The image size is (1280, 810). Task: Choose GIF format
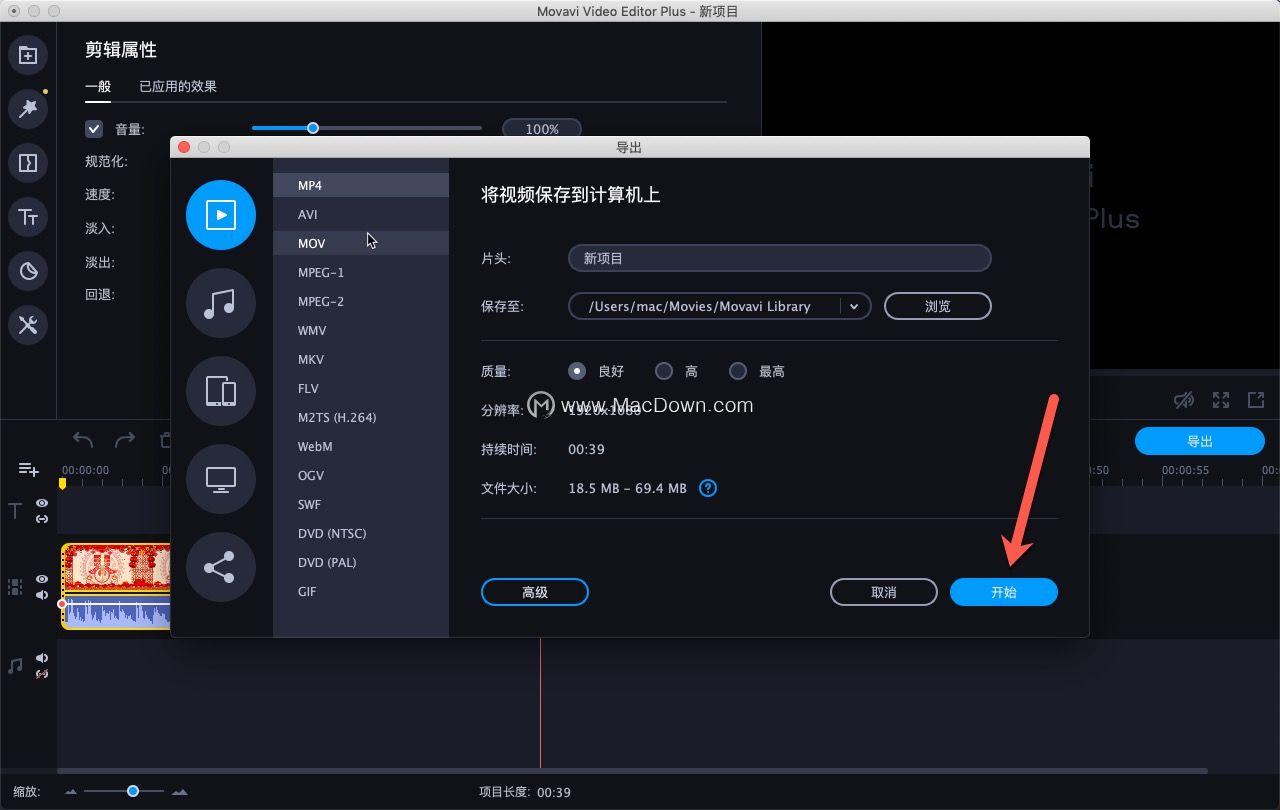[x=361, y=591]
